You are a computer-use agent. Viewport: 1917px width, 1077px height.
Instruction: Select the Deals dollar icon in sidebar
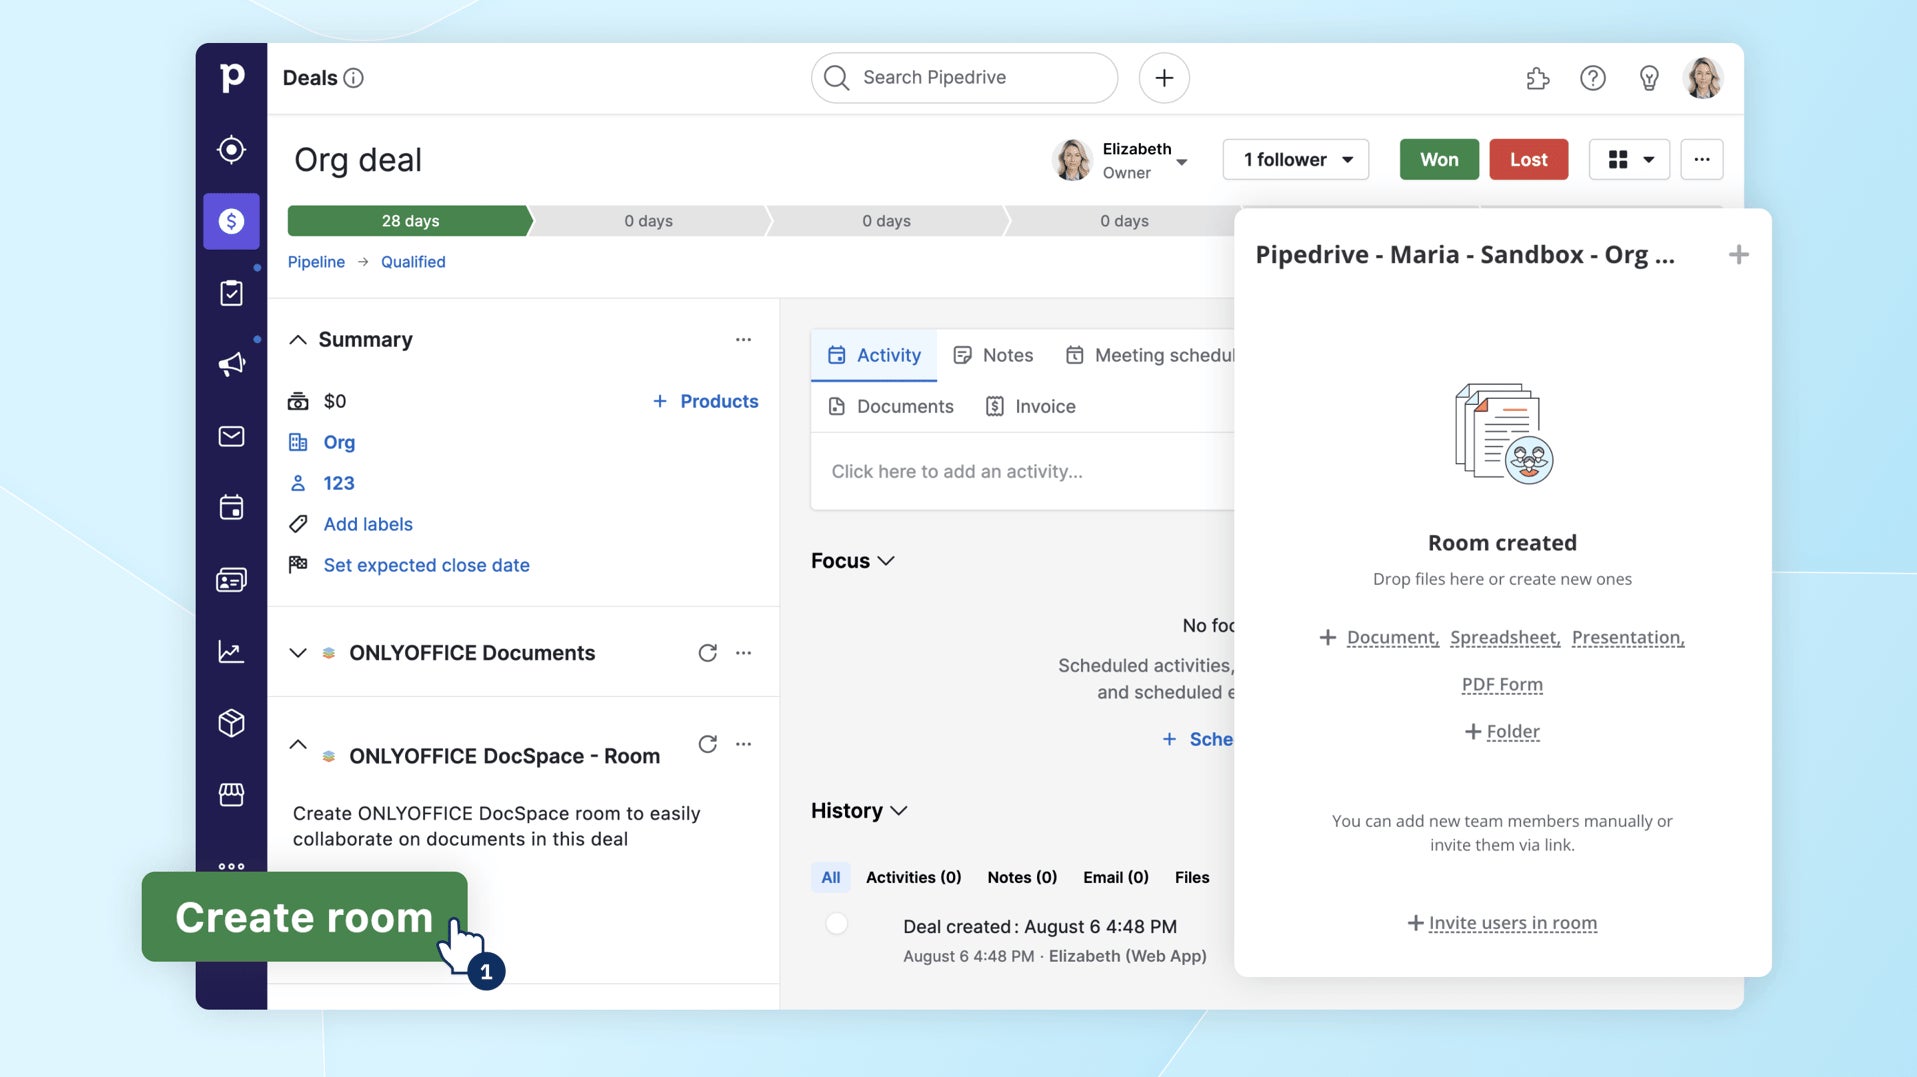pos(231,221)
